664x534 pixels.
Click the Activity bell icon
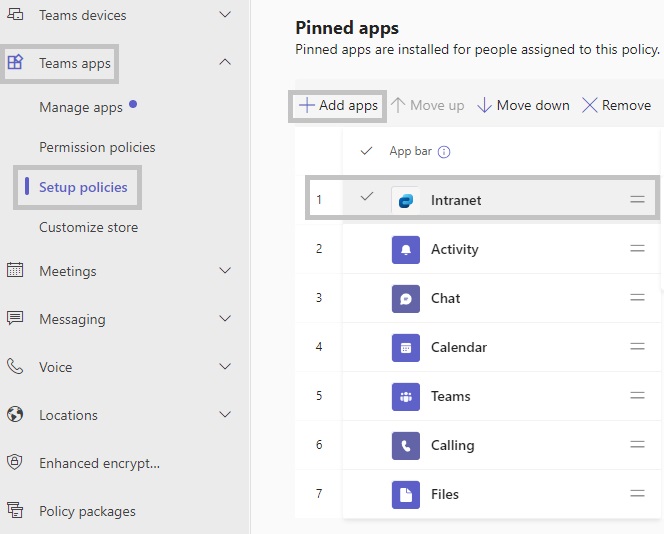[405, 249]
